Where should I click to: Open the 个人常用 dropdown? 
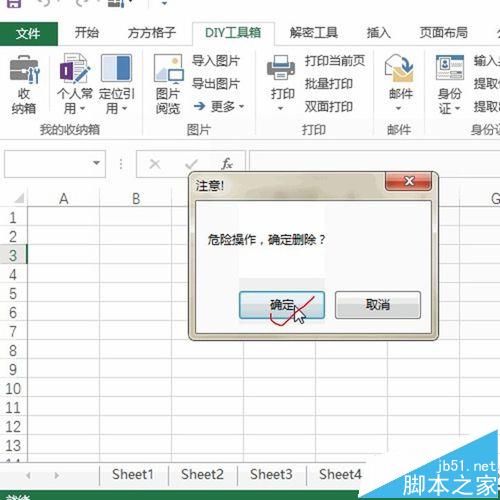point(74,85)
